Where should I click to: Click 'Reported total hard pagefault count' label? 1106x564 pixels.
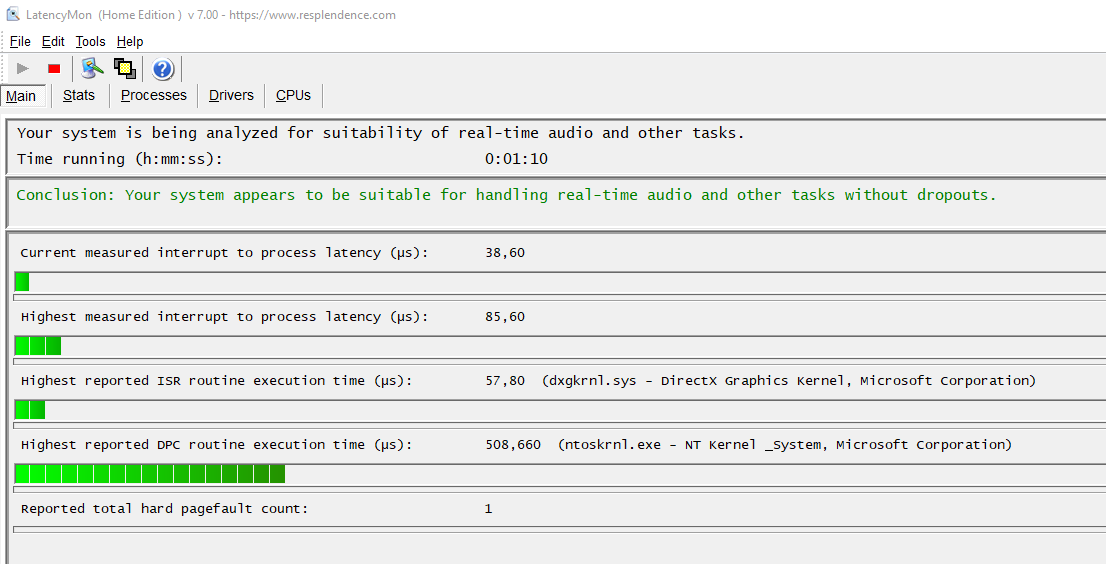click(164, 509)
